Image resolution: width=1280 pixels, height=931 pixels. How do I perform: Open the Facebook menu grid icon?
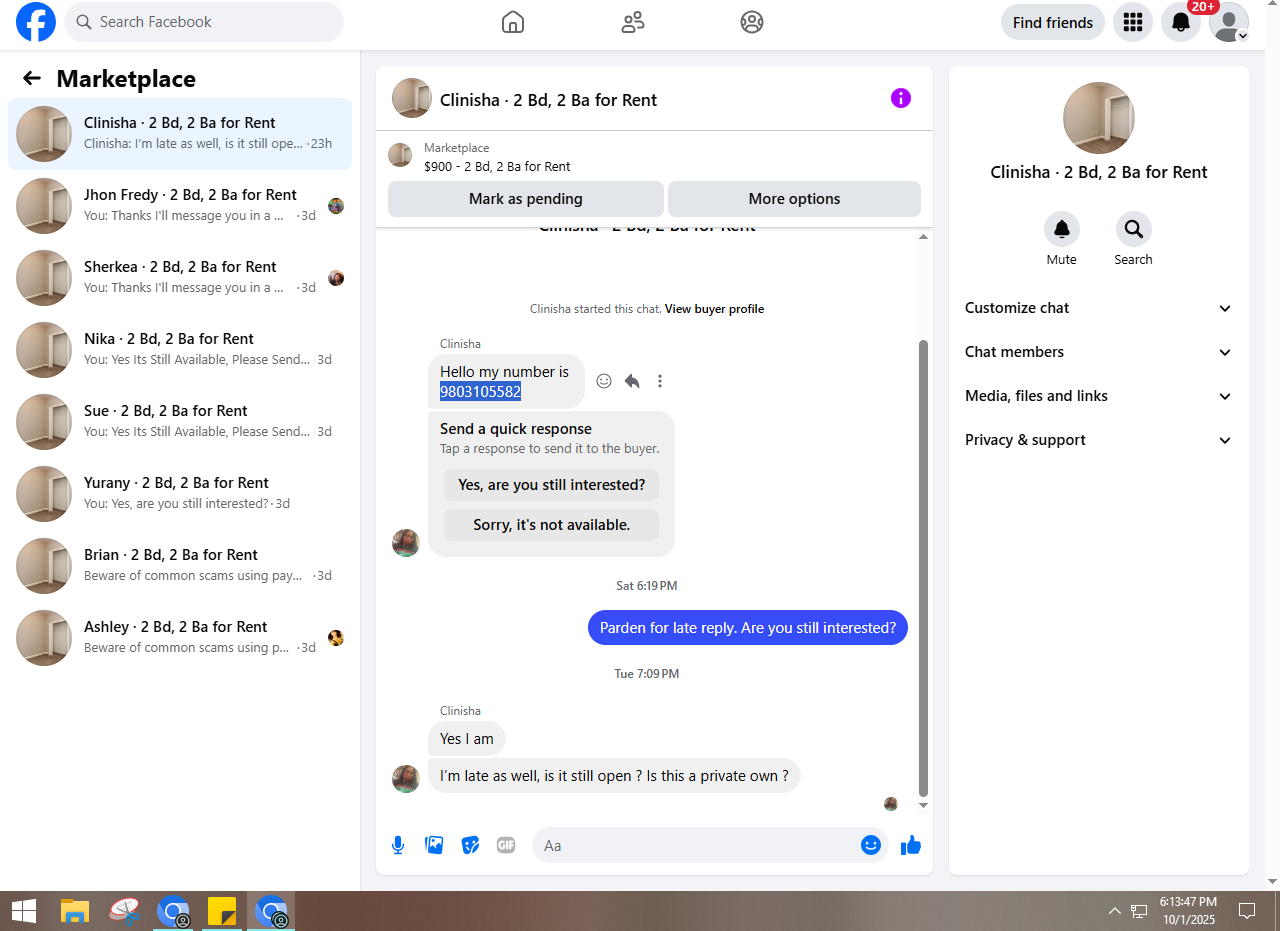1133,22
